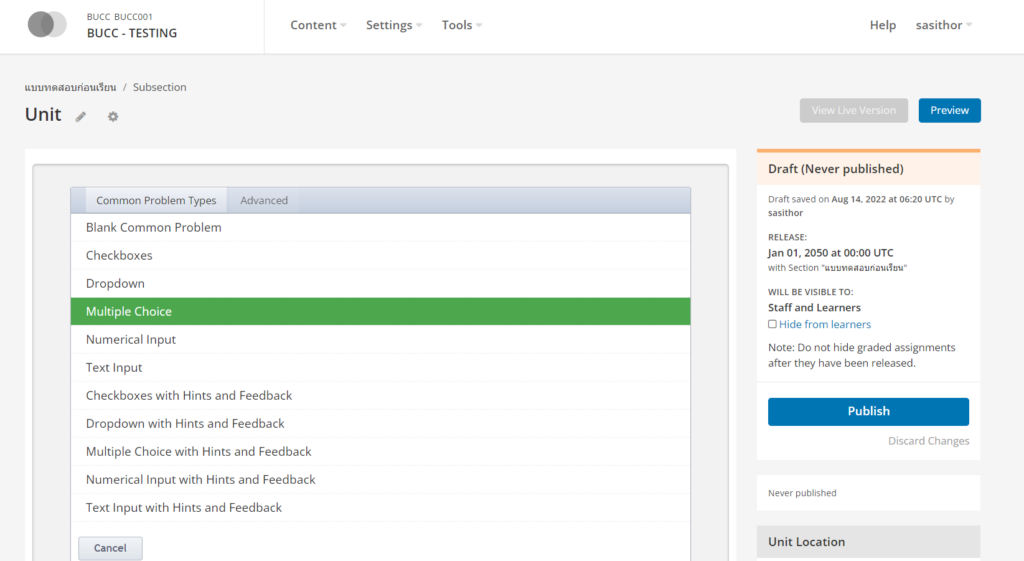Click the Studio logo in the header
The image size is (1024, 561).
click(x=47, y=25)
